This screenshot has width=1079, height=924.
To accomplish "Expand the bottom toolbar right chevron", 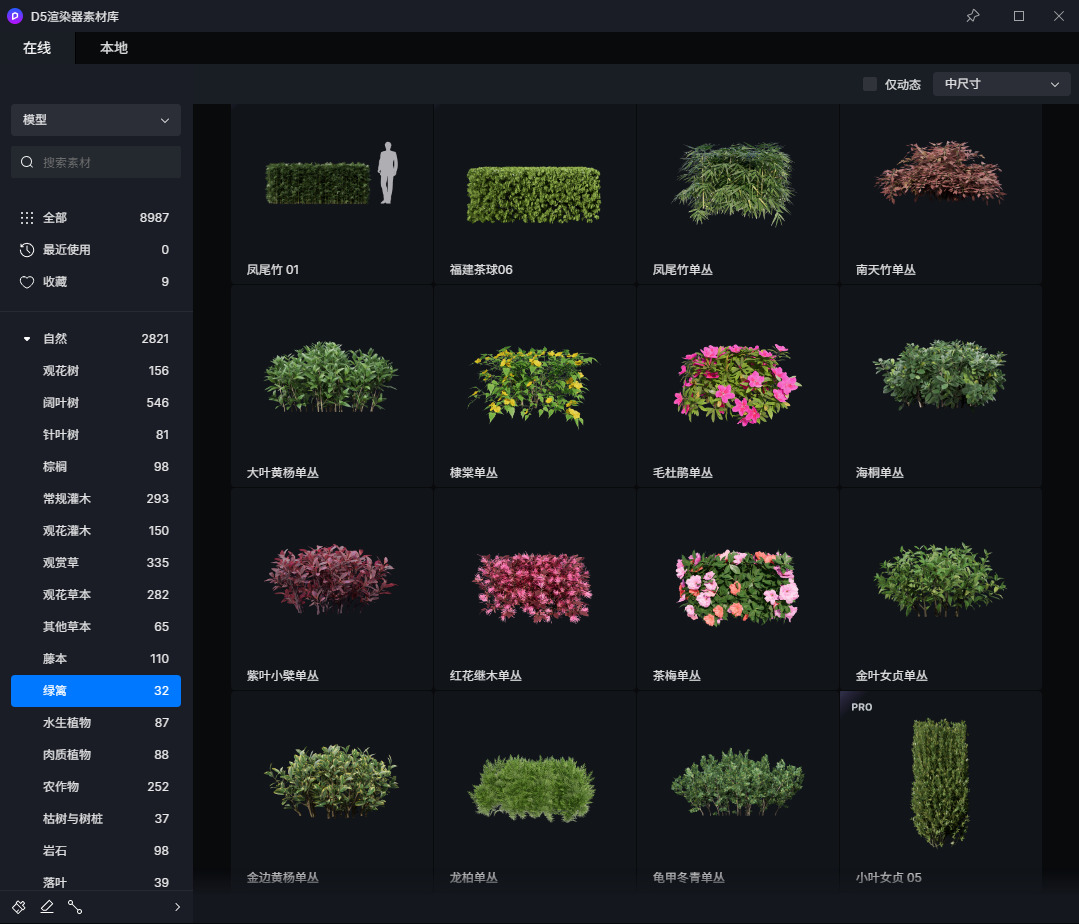I will [177, 907].
